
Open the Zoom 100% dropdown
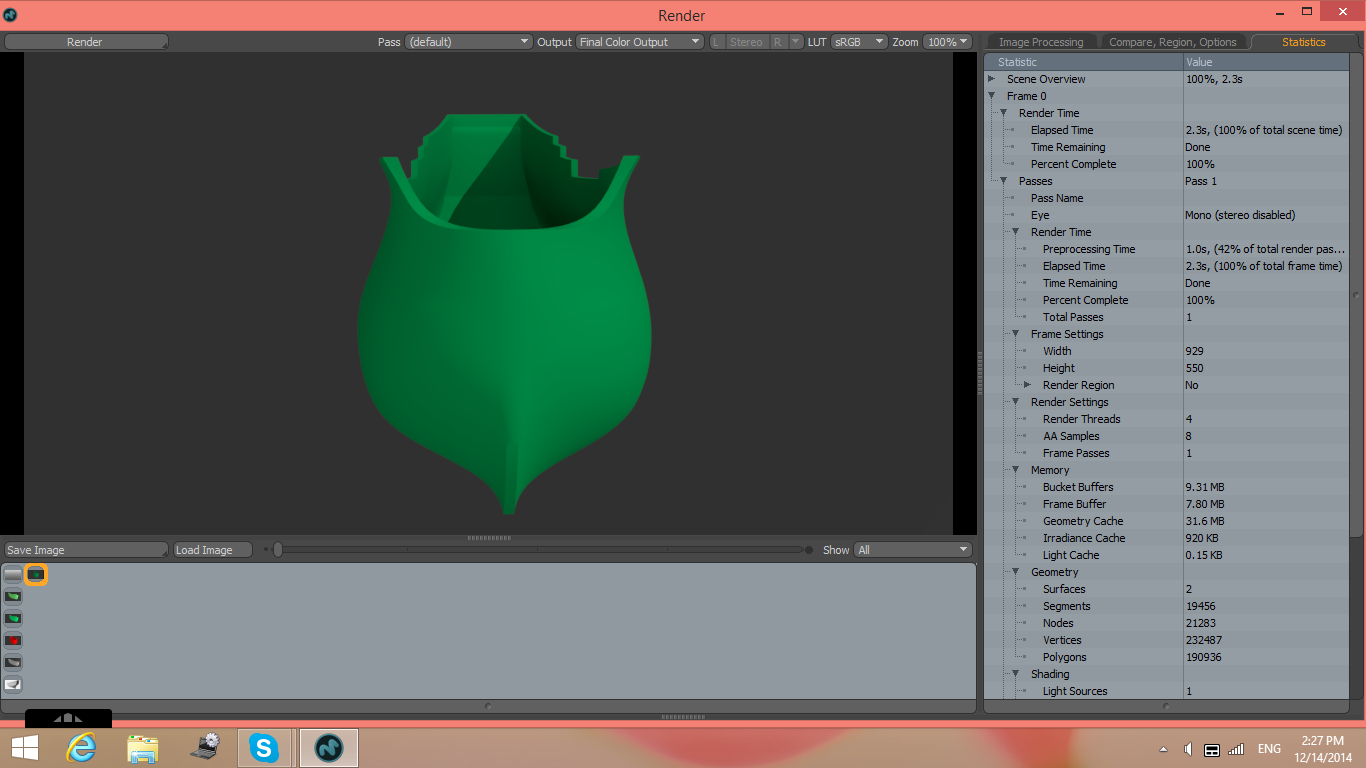point(947,42)
